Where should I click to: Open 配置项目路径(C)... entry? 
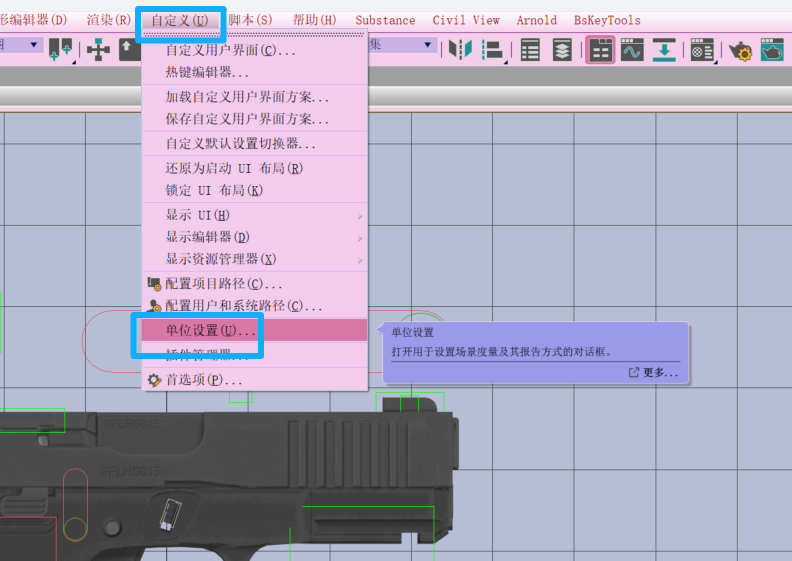pyautogui.click(x=255, y=284)
